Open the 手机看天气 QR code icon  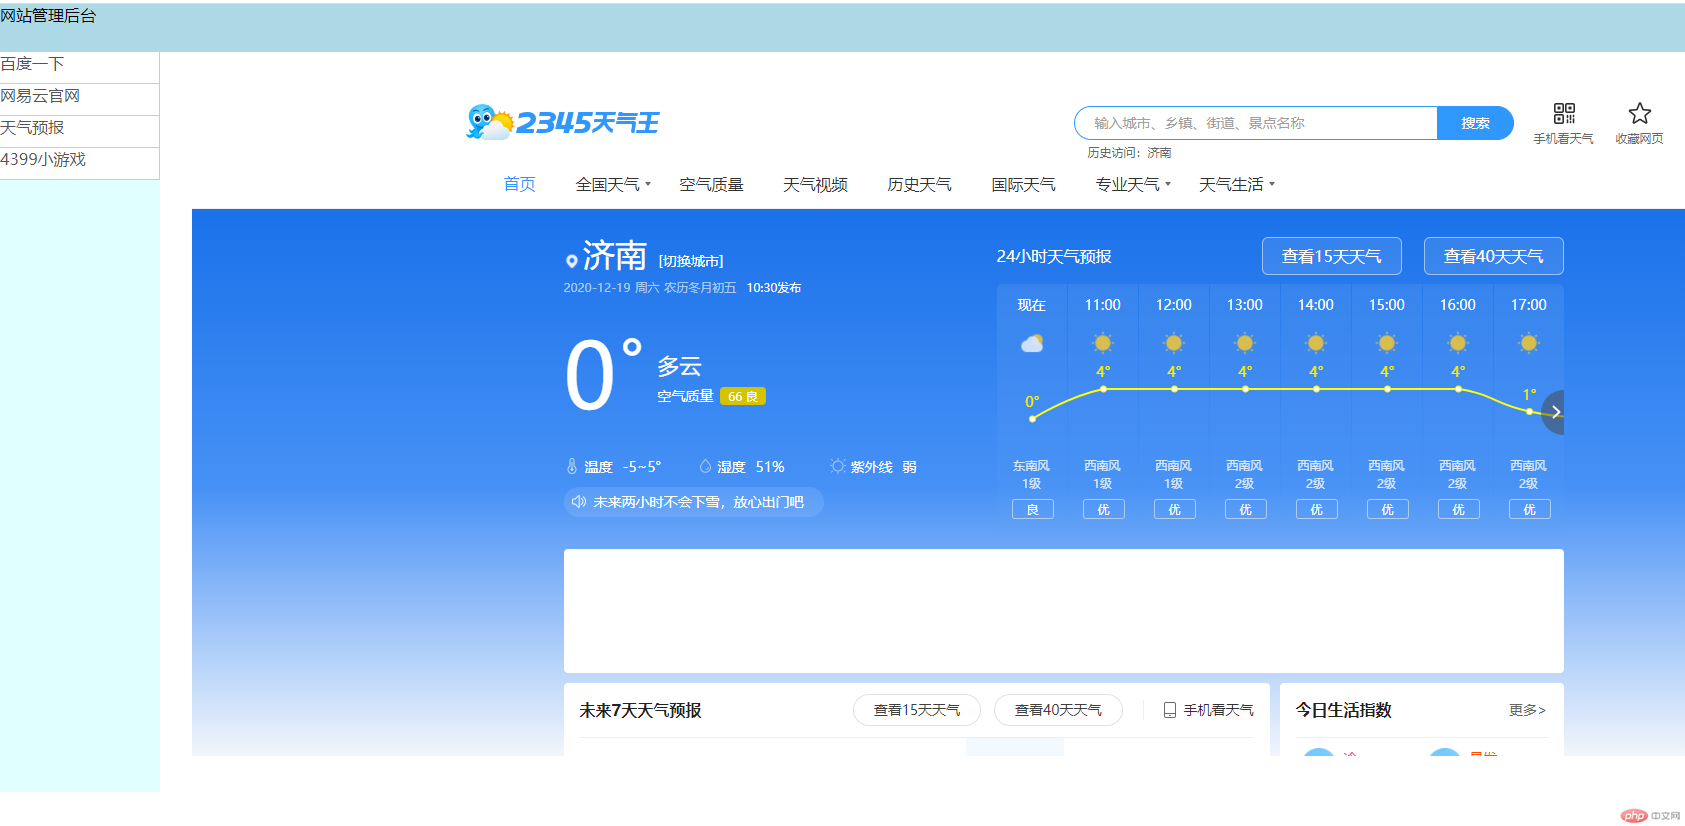1564,113
